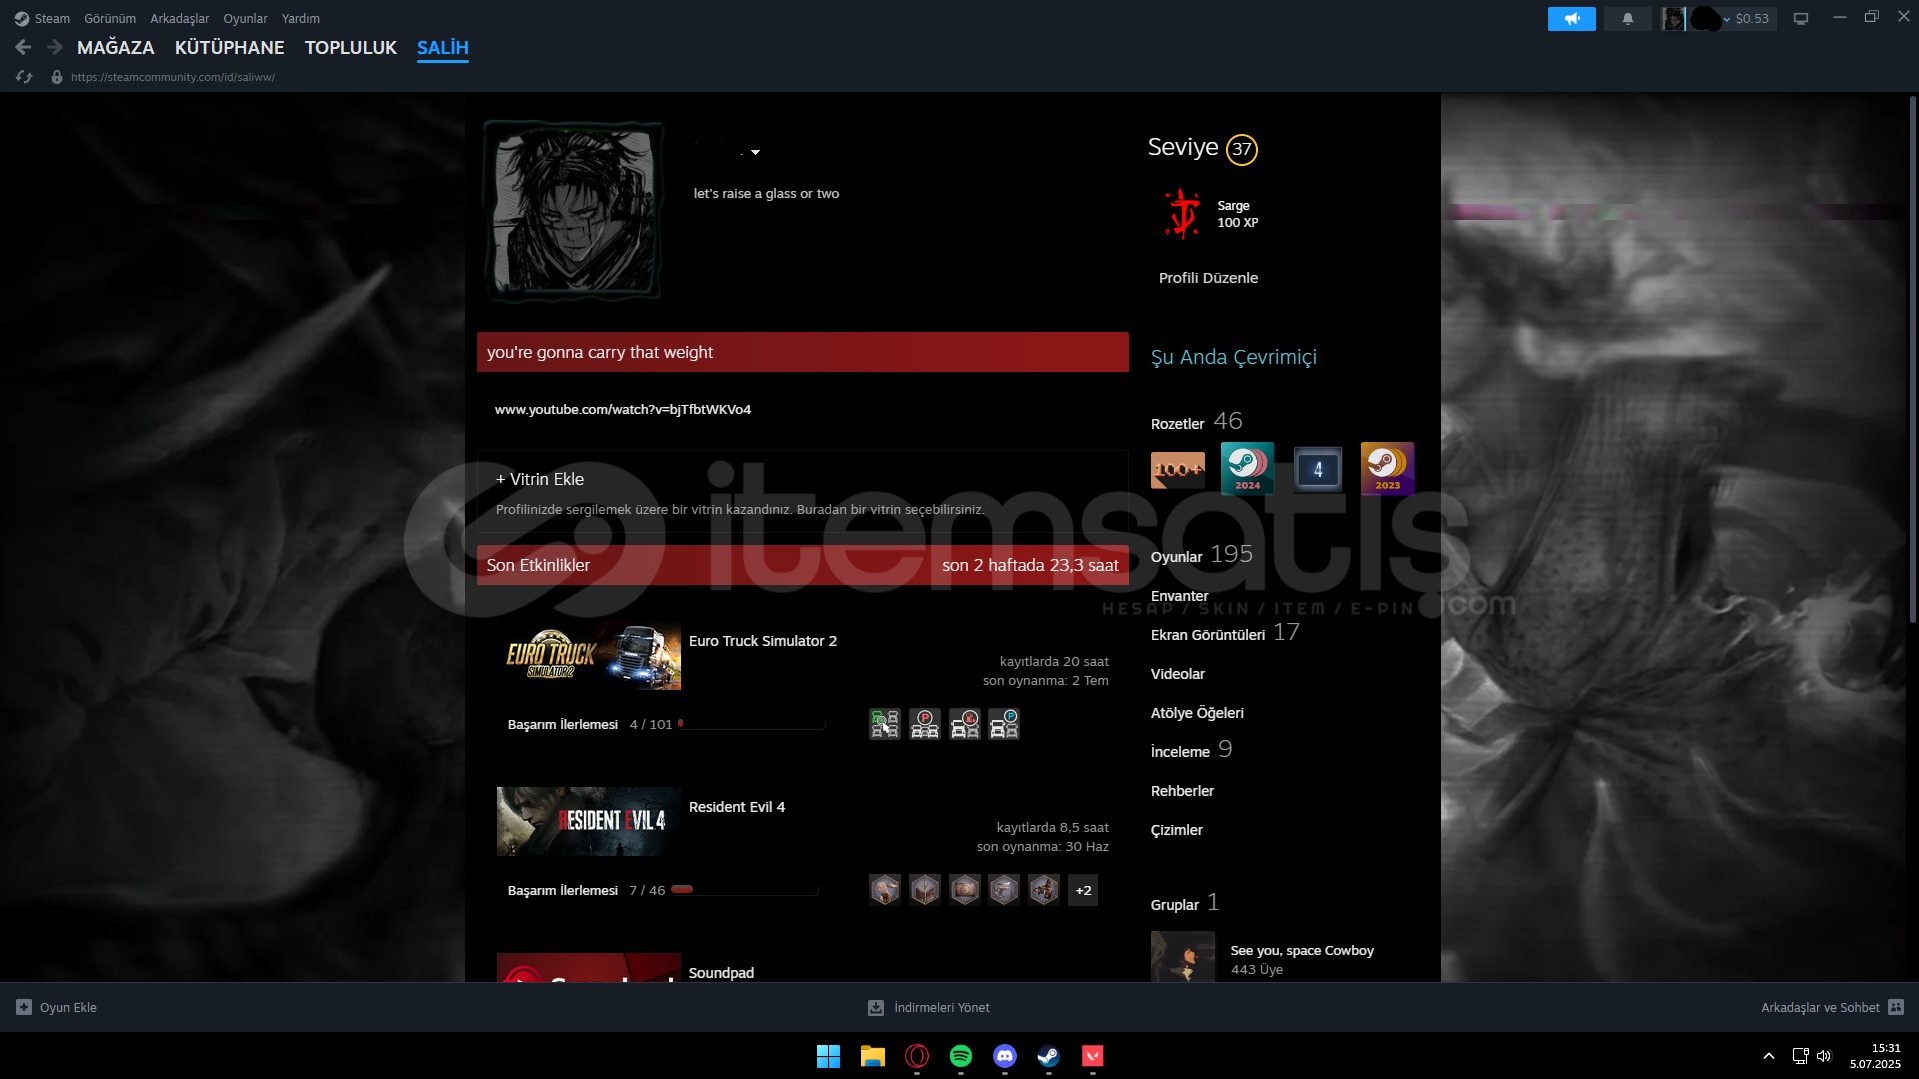Expand the profile name dropdown arrow
The height and width of the screenshot is (1079, 1919).
[x=755, y=152]
